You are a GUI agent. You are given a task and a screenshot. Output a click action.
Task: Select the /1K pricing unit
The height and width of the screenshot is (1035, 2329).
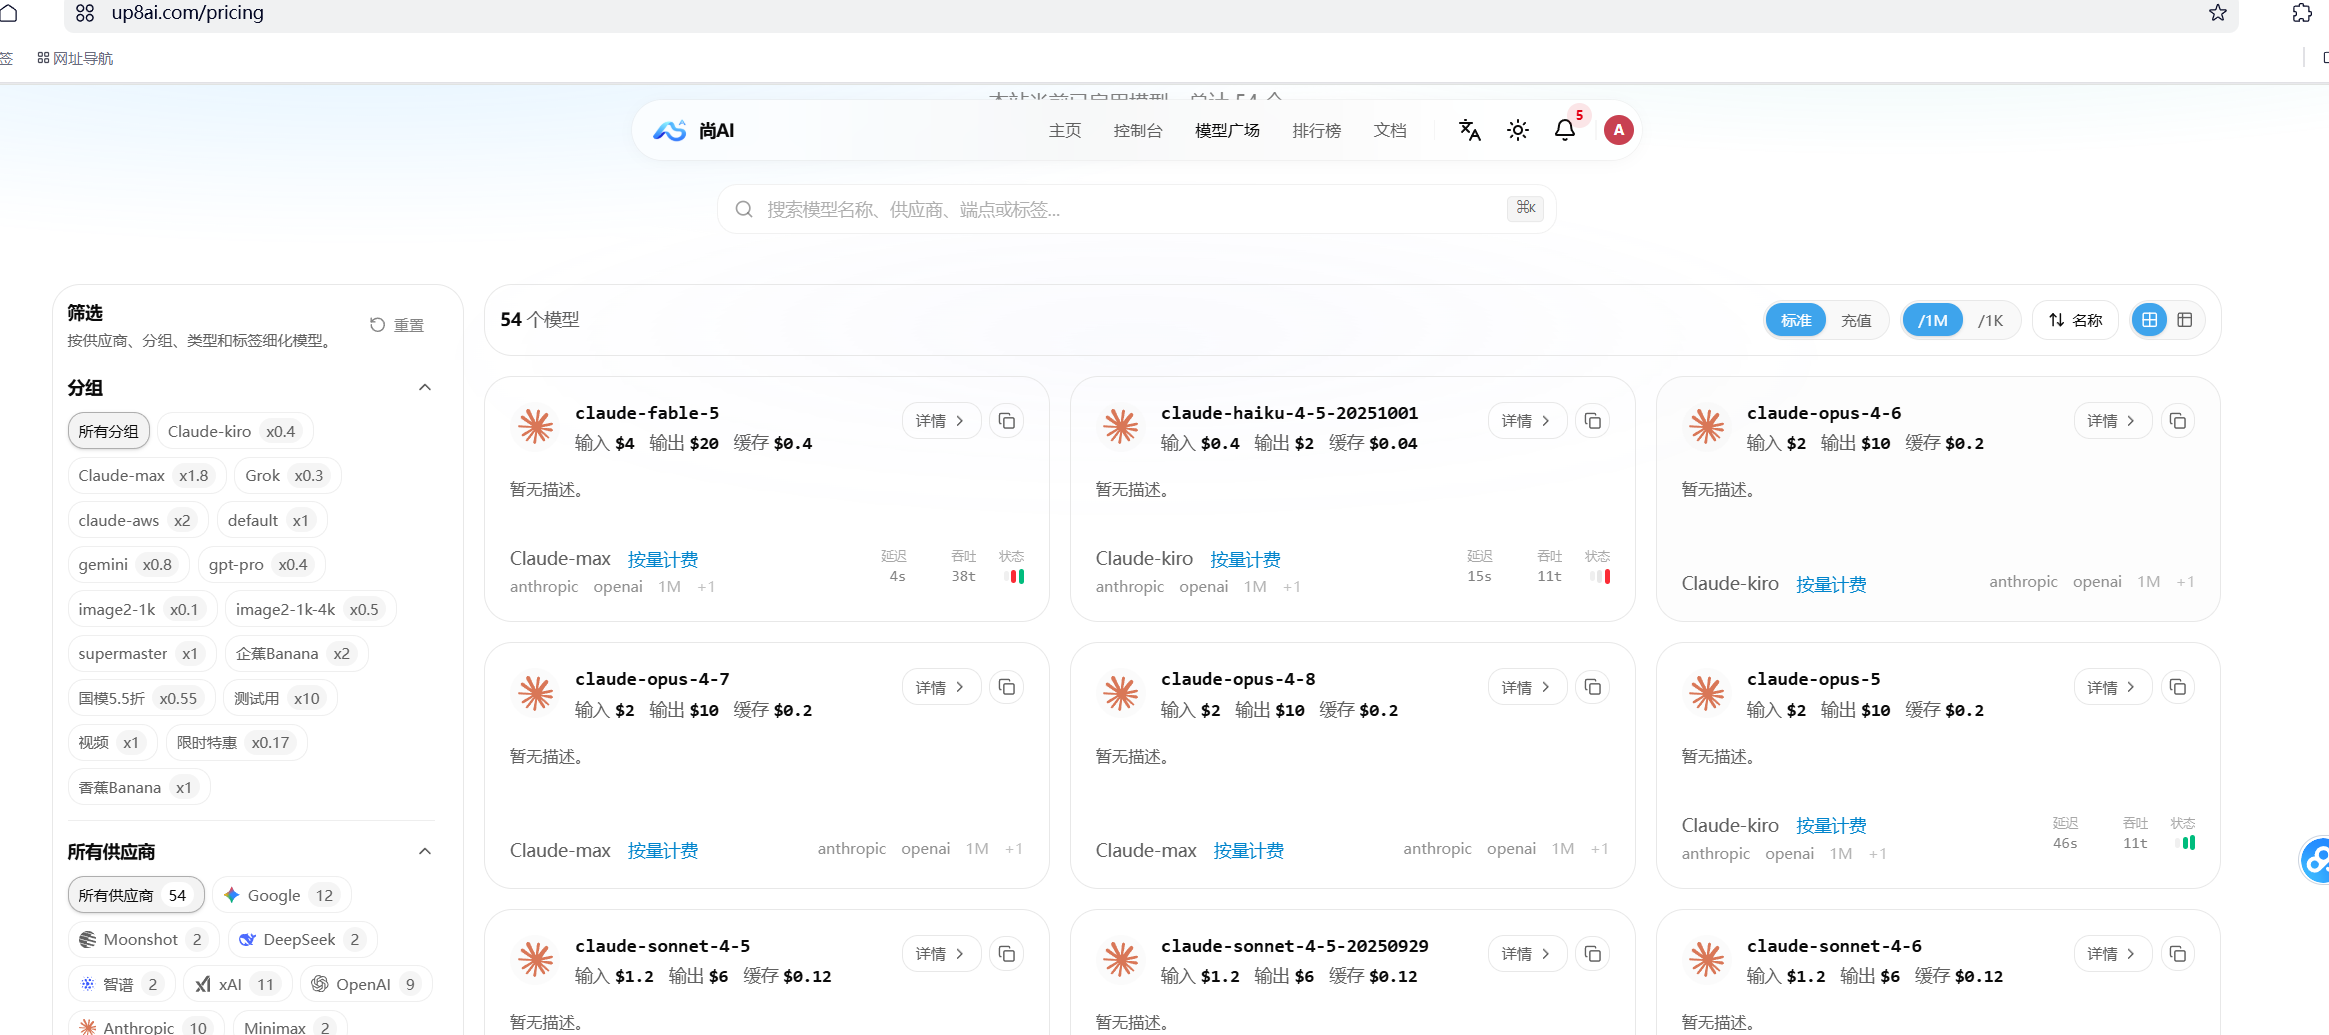(x=1990, y=321)
